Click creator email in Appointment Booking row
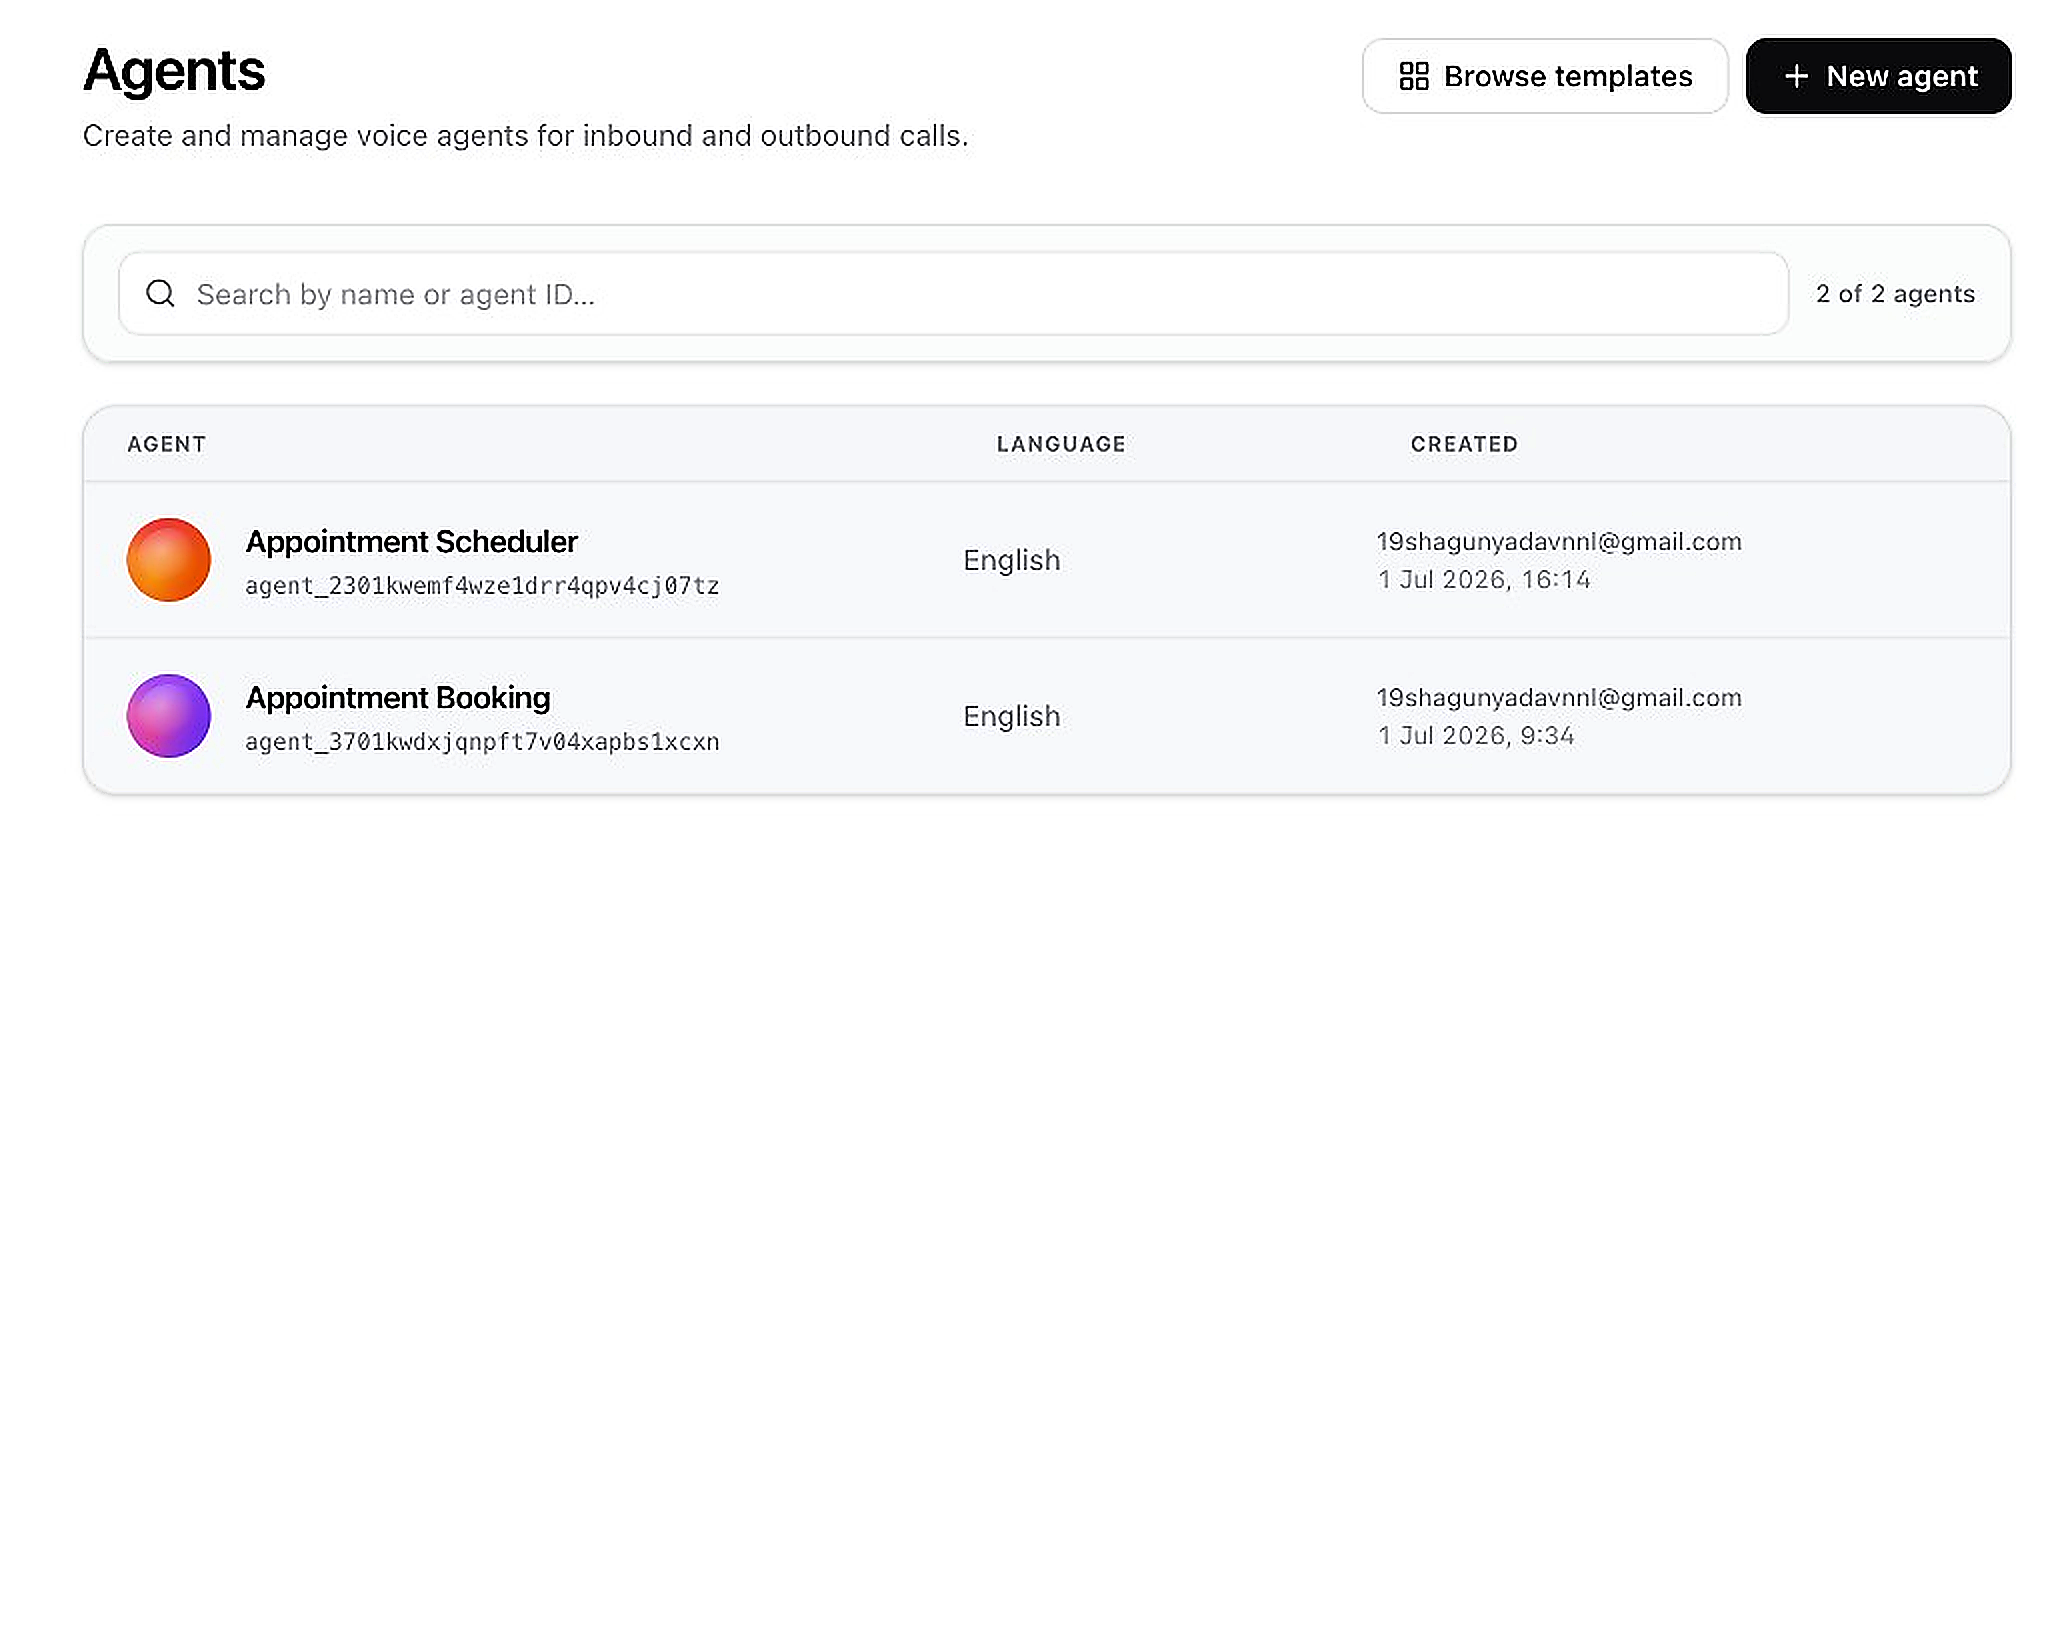 (1559, 697)
